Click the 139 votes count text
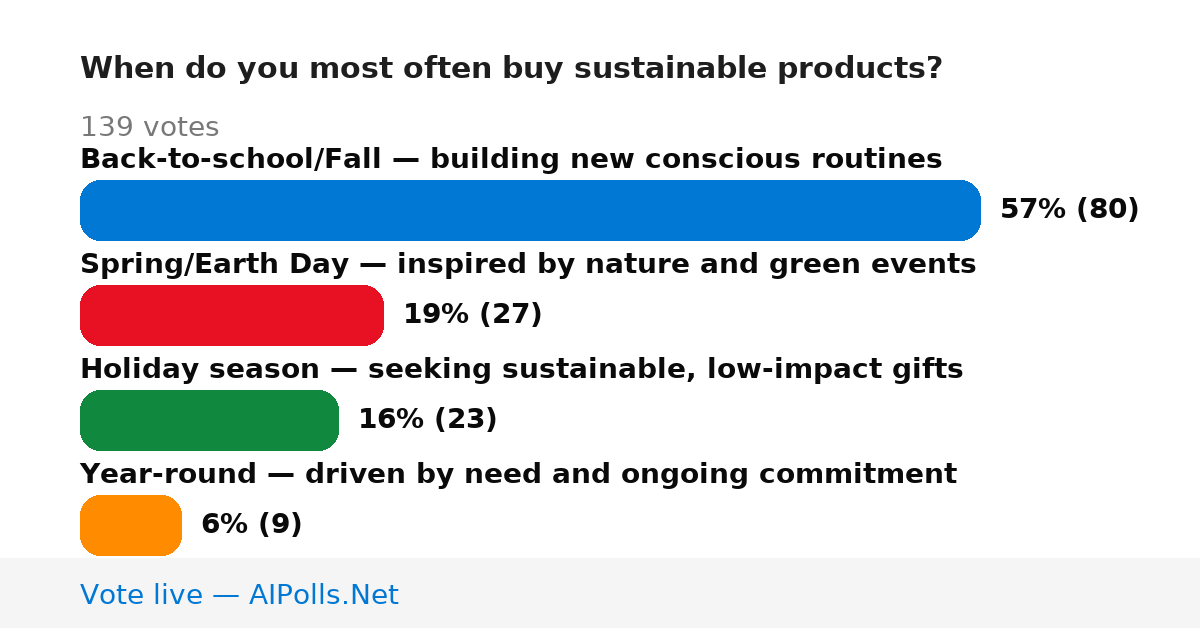1200x628 pixels. point(149,127)
